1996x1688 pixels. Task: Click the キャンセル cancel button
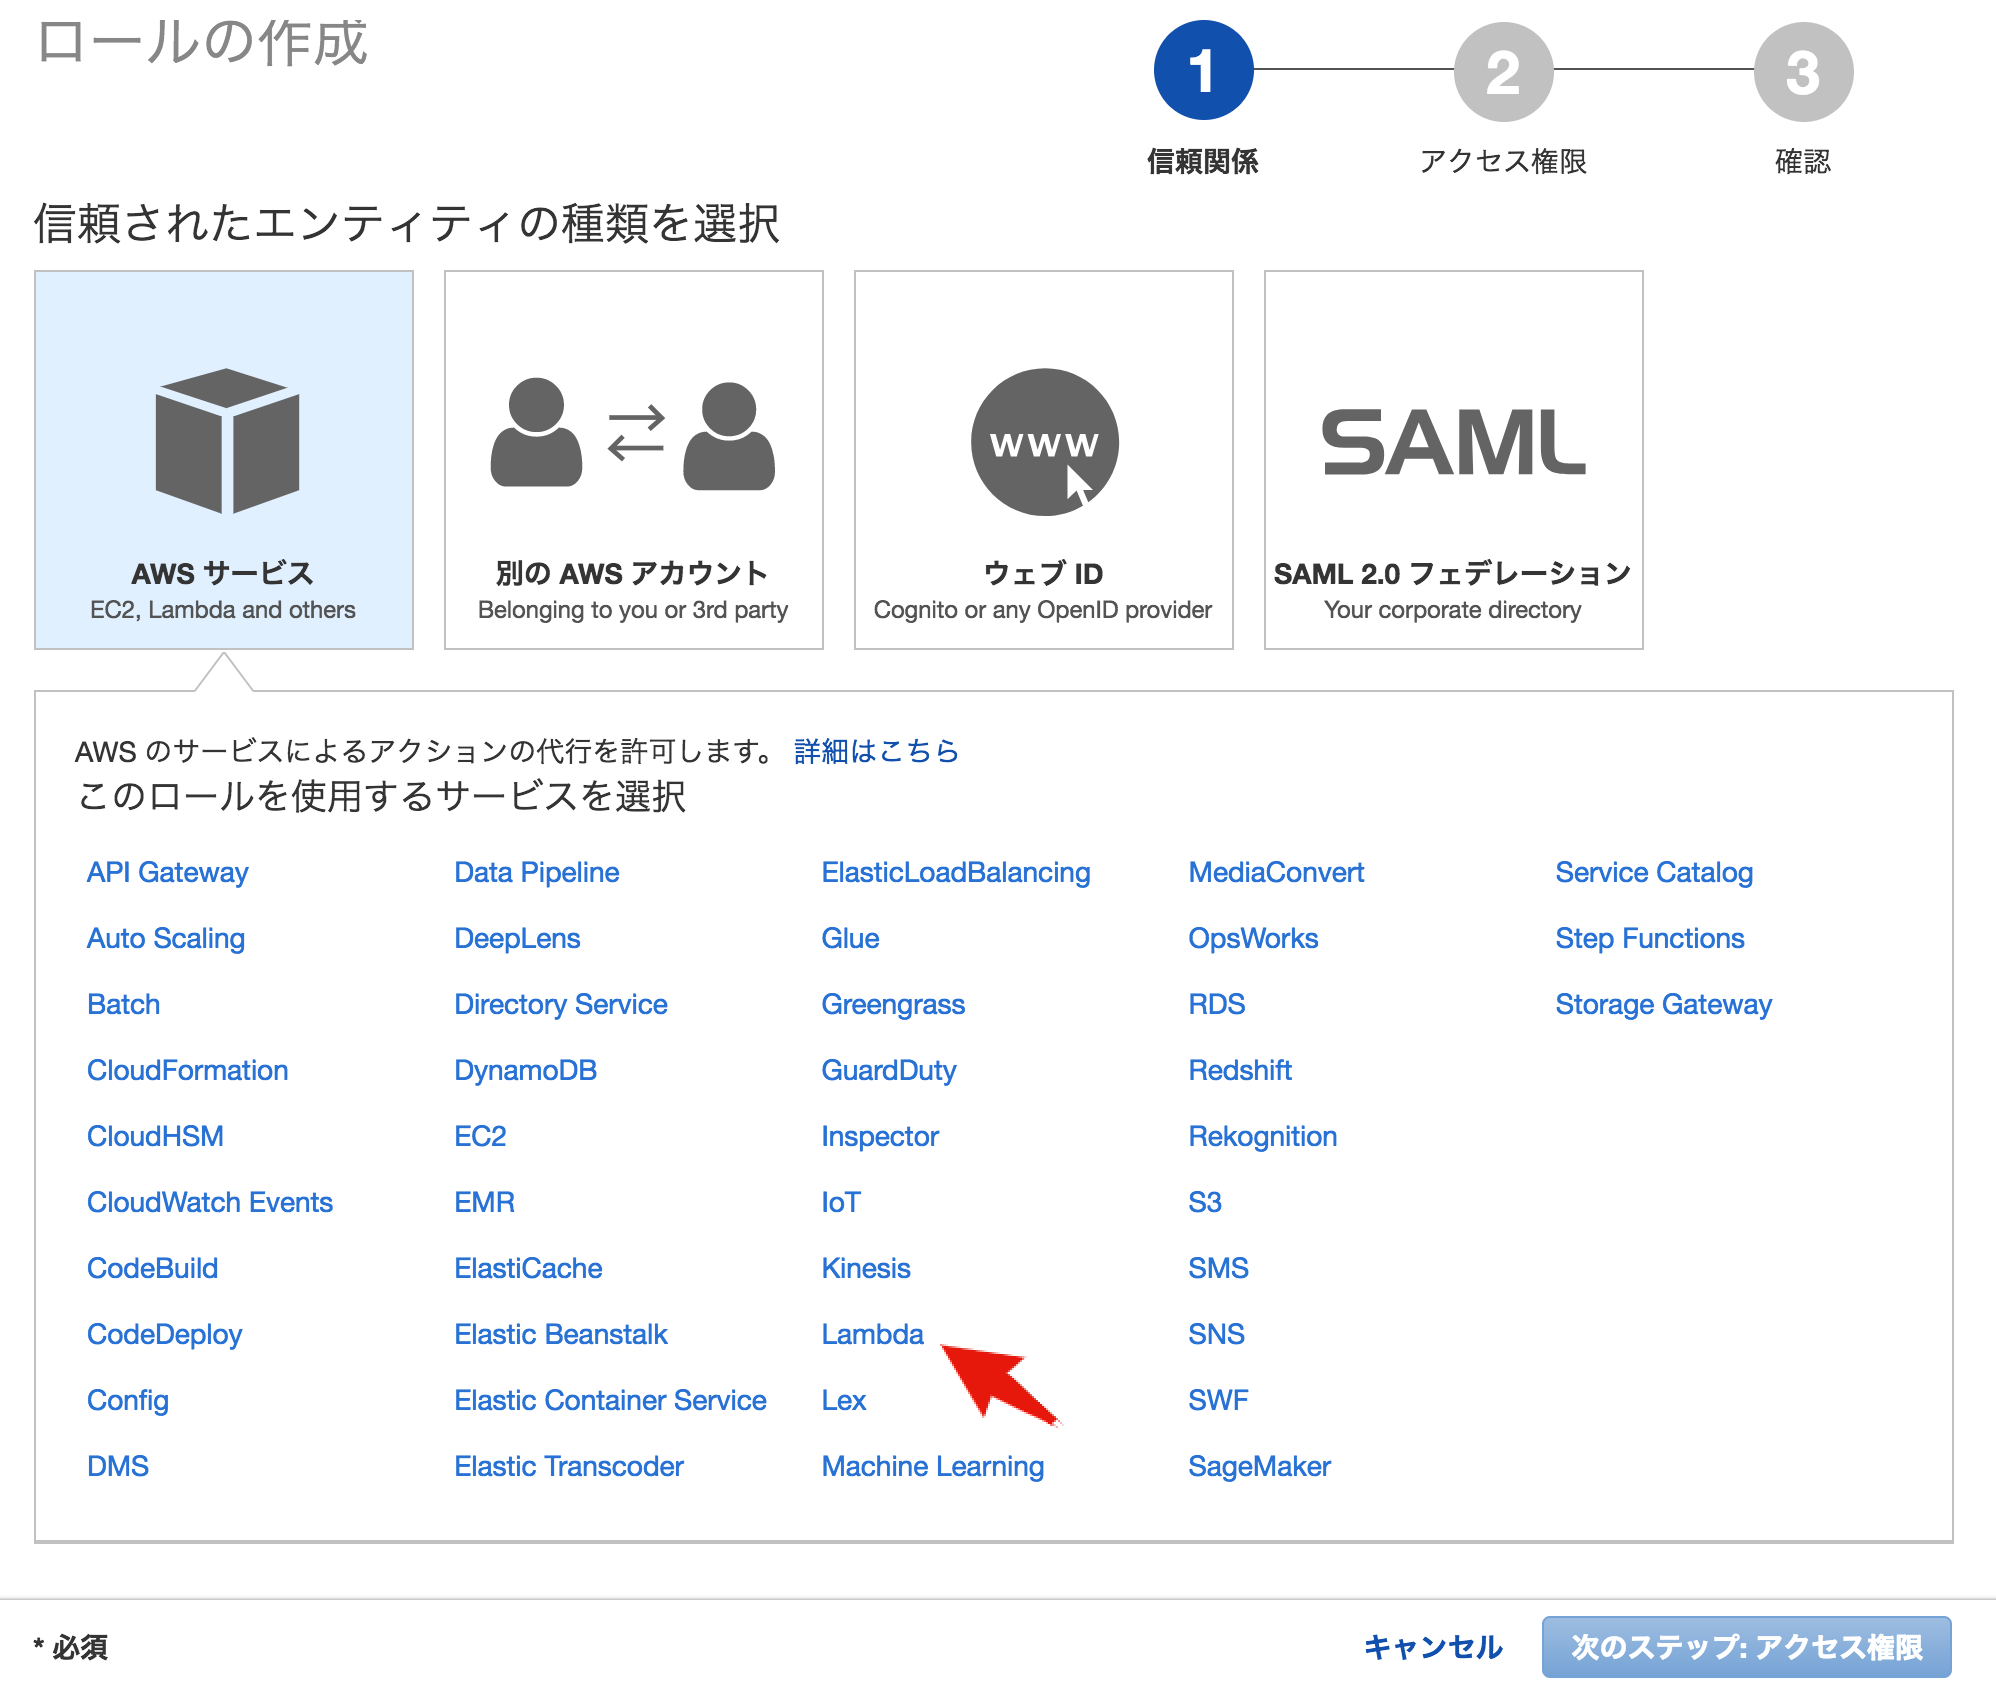click(x=1433, y=1647)
